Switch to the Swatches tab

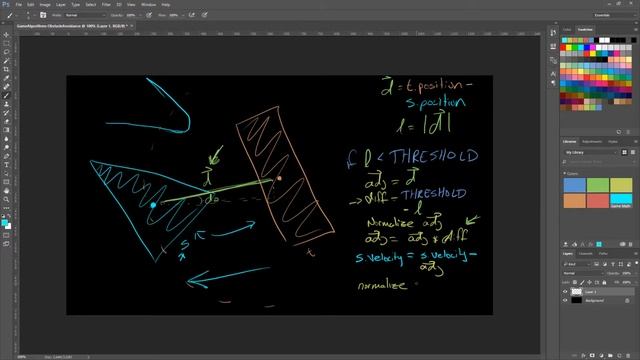[x=585, y=29]
